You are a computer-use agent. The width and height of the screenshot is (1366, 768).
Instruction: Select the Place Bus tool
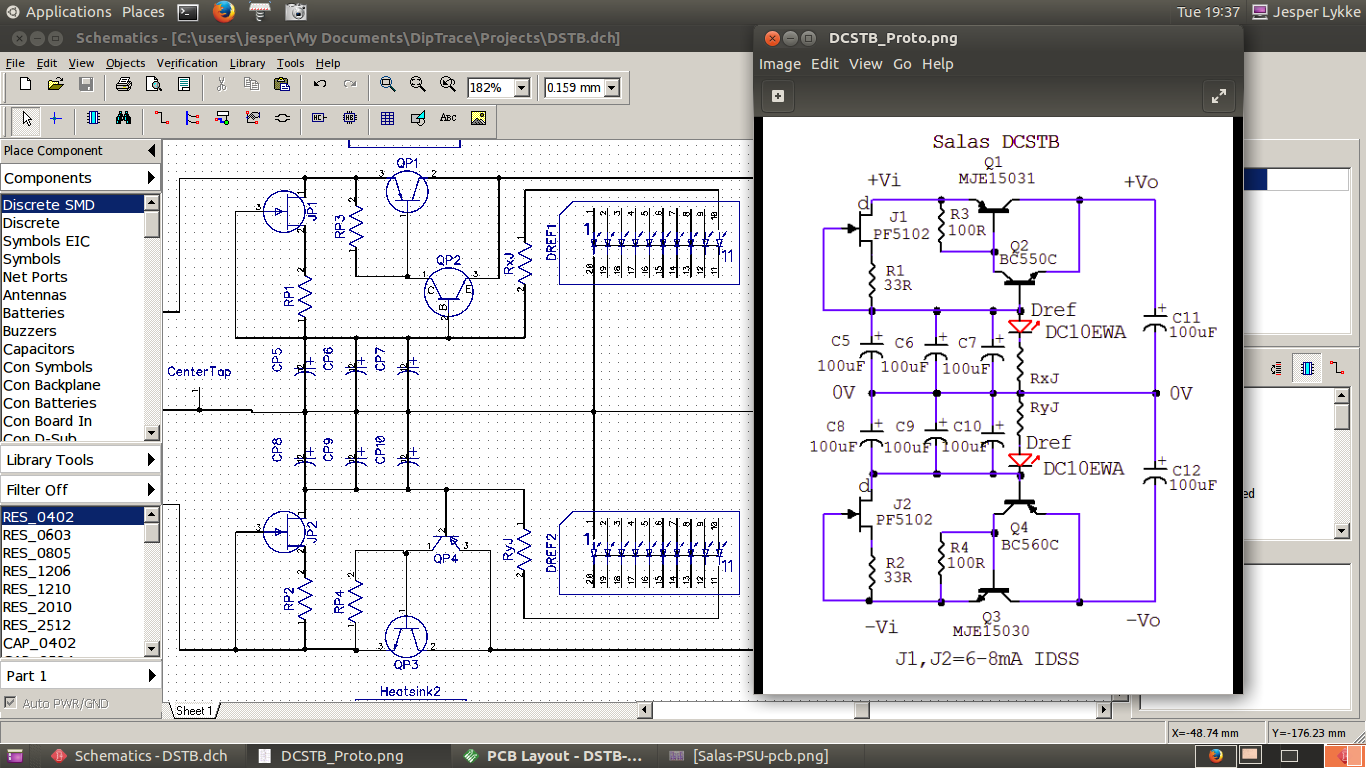point(192,118)
